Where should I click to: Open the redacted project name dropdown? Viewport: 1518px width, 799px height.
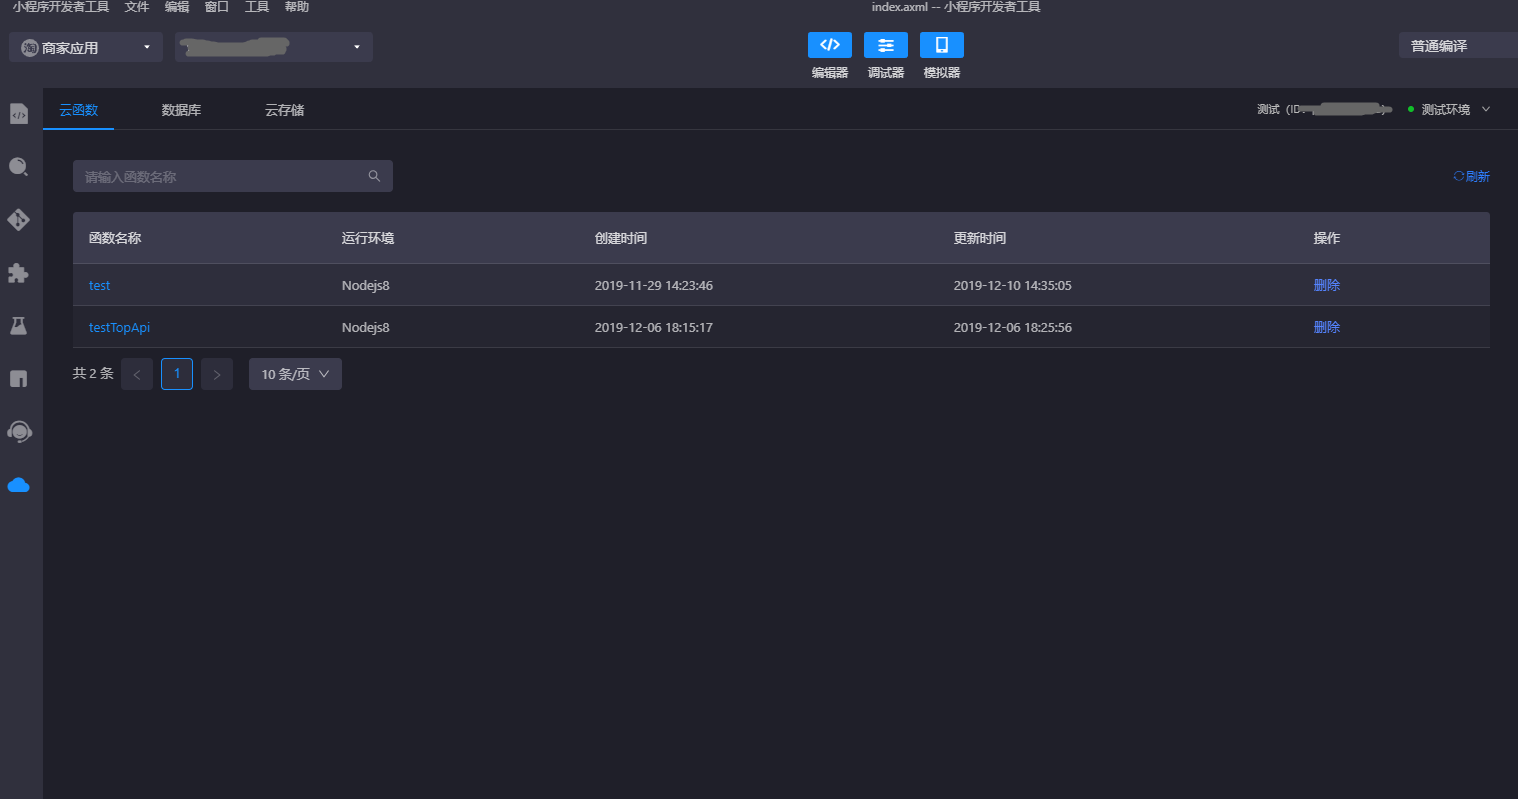274,47
